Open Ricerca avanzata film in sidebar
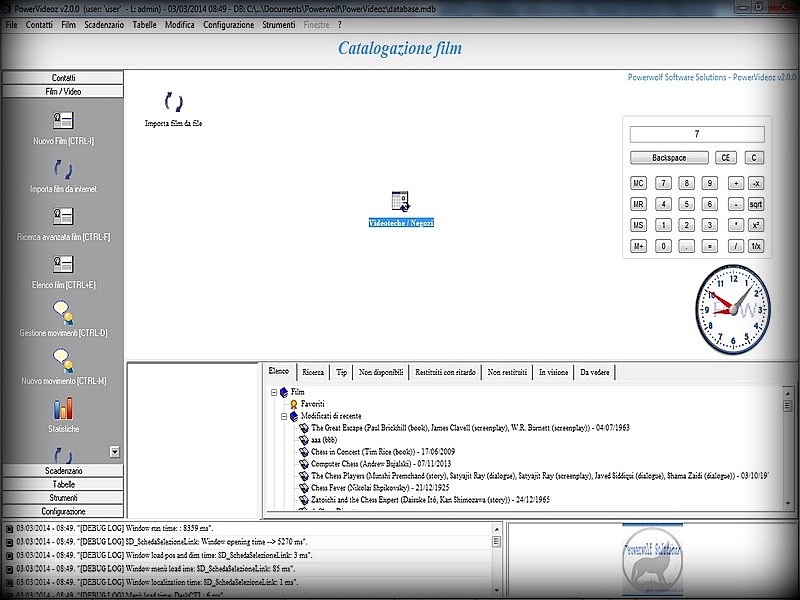800x600 pixels. pos(63,216)
